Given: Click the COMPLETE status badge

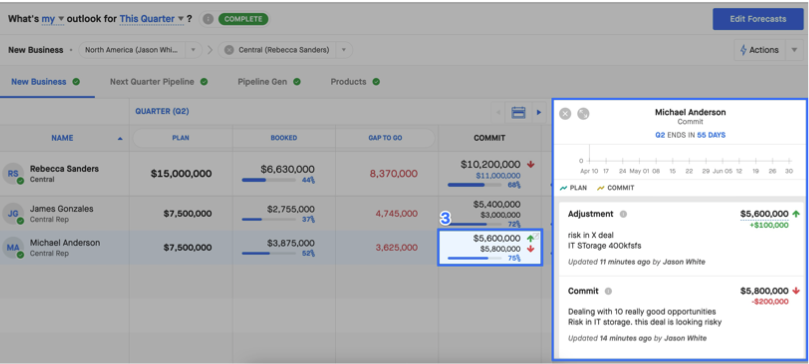Looking at the screenshot, I should [x=244, y=19].
